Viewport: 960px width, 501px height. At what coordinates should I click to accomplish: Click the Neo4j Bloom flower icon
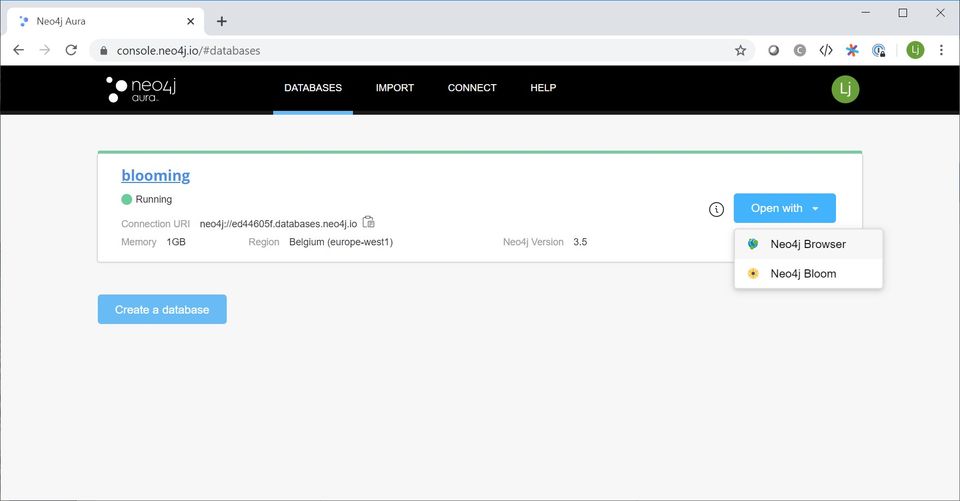coord(753,274)
